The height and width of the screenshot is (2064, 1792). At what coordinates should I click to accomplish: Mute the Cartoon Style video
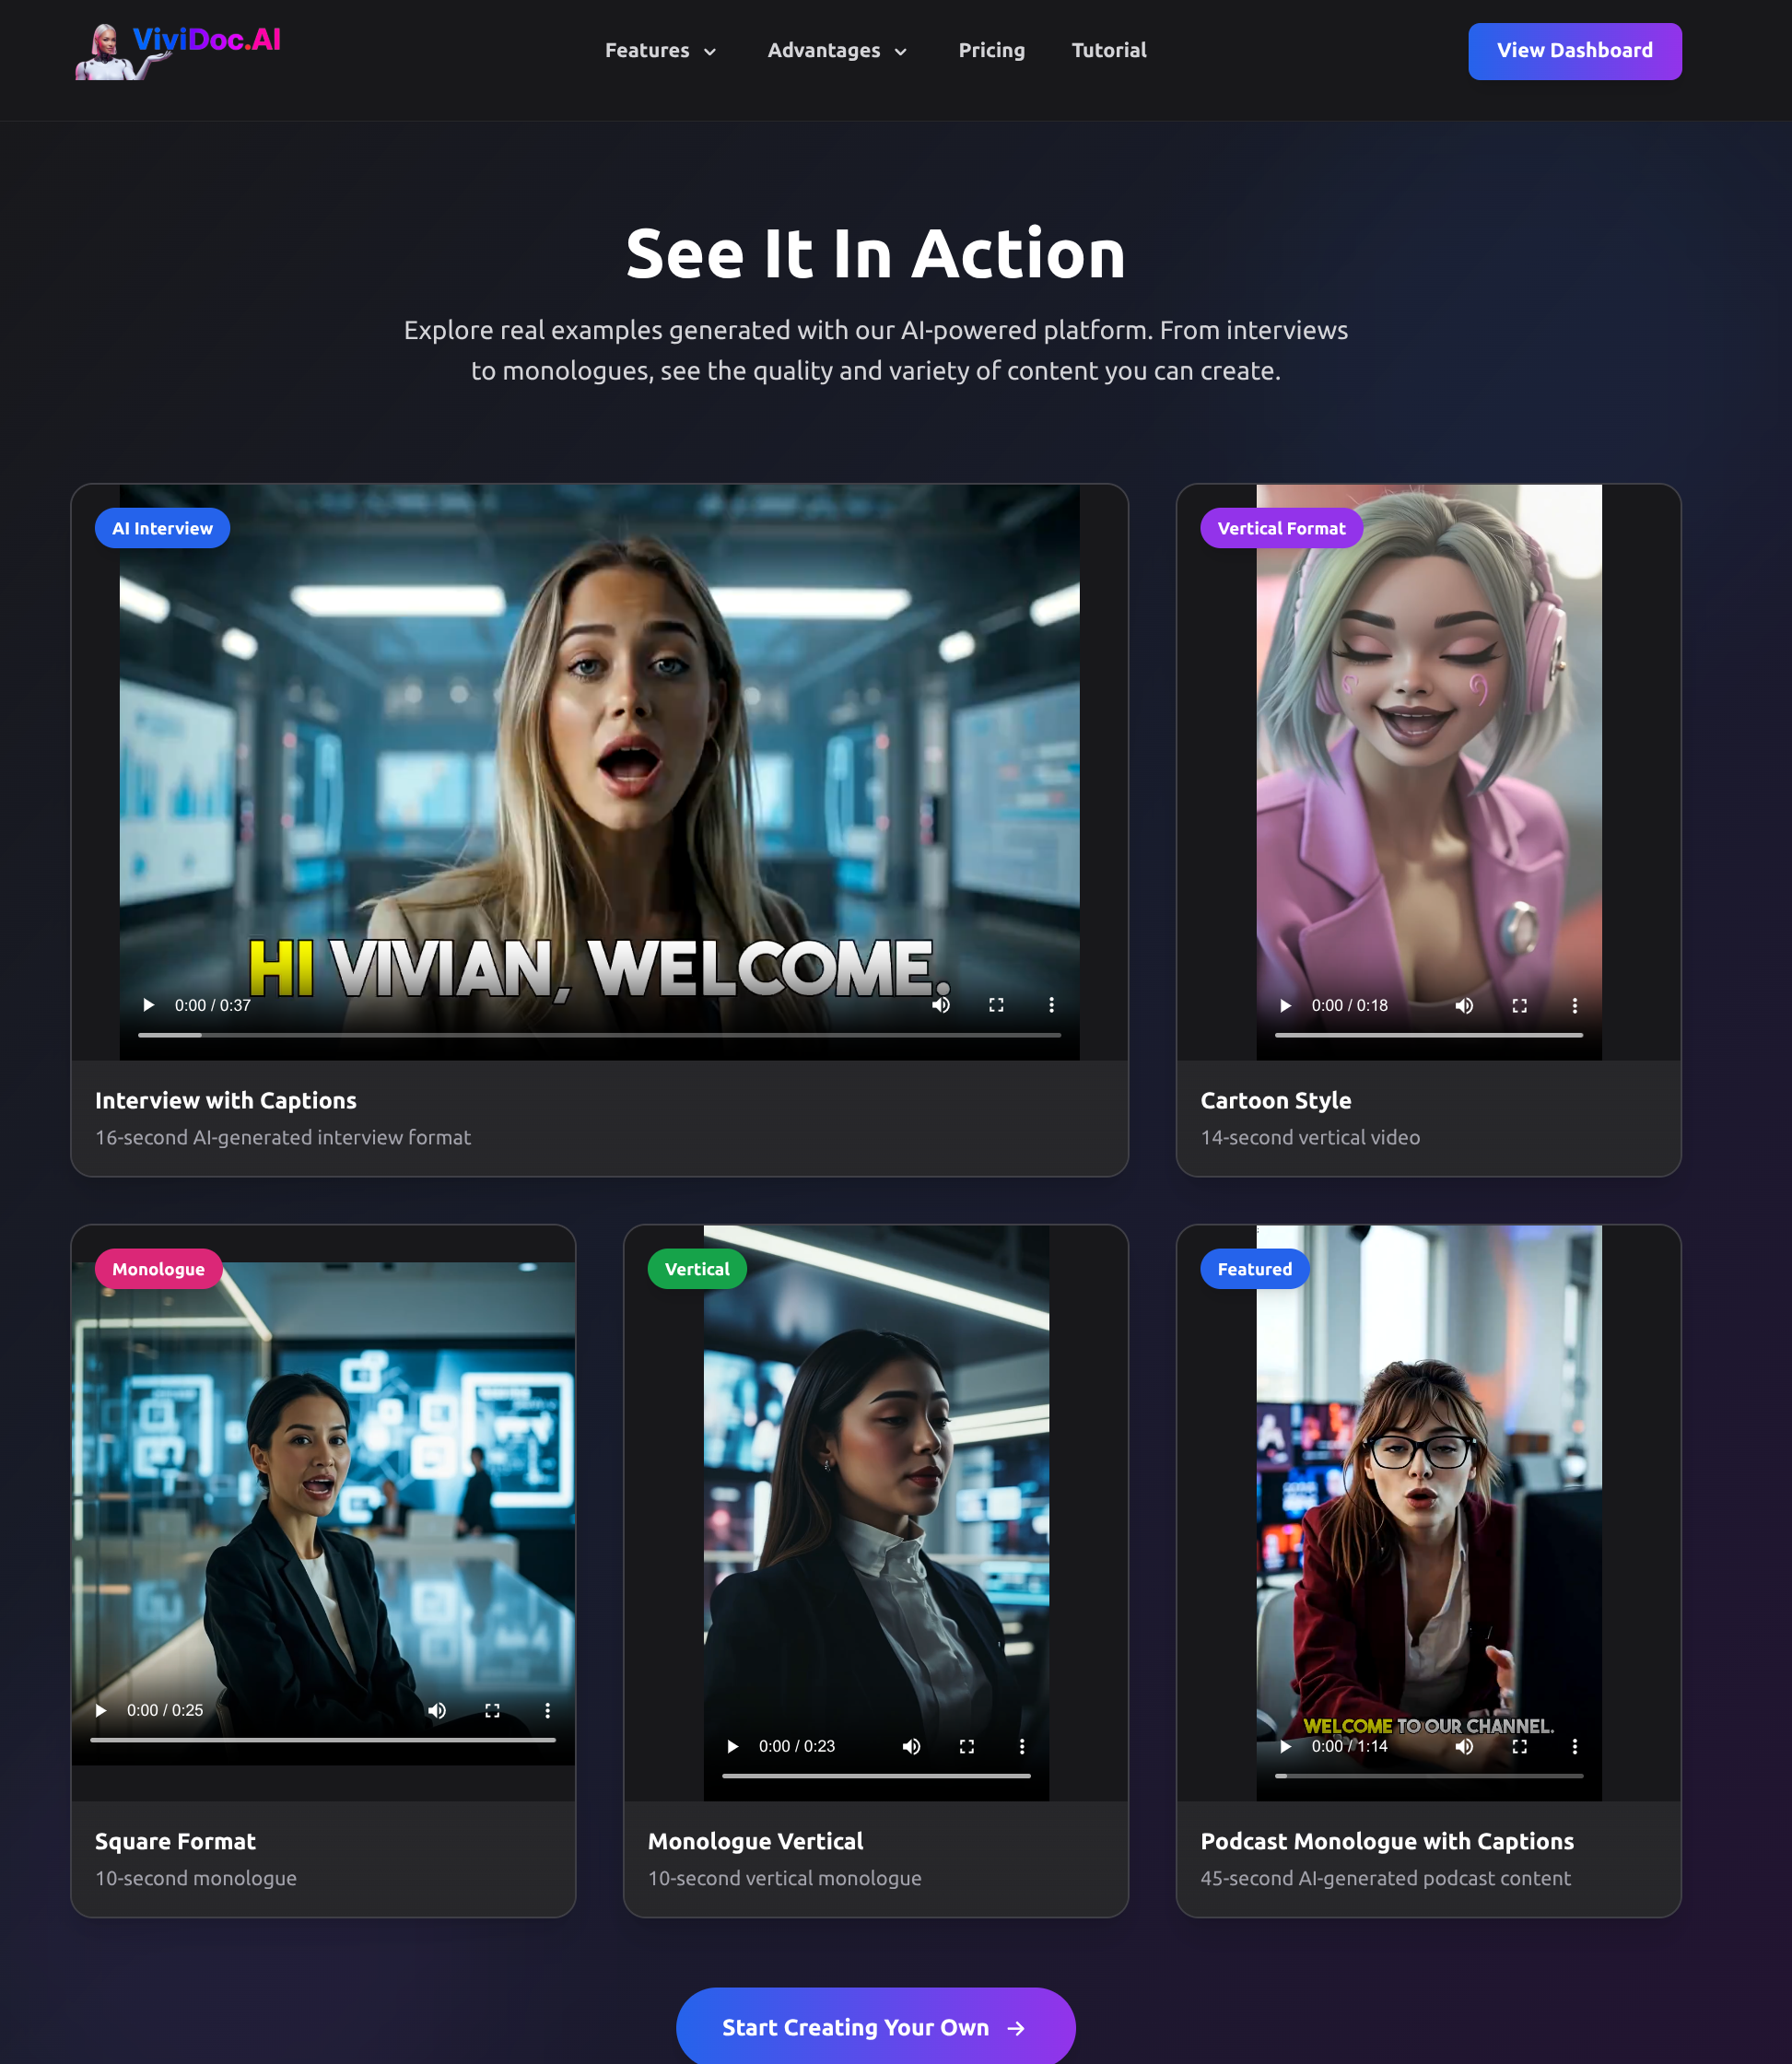pyautogui.click(x=1464, y=1005)
